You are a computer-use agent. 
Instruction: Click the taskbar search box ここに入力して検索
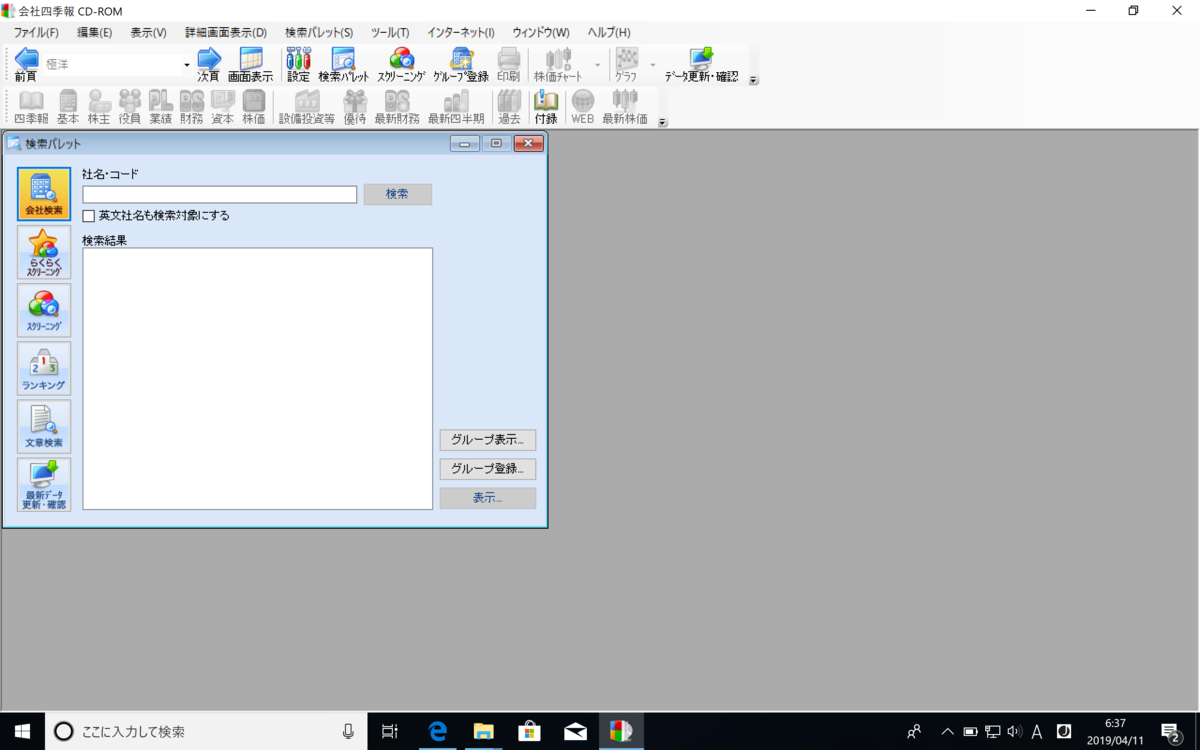click(x=206, y=731)
